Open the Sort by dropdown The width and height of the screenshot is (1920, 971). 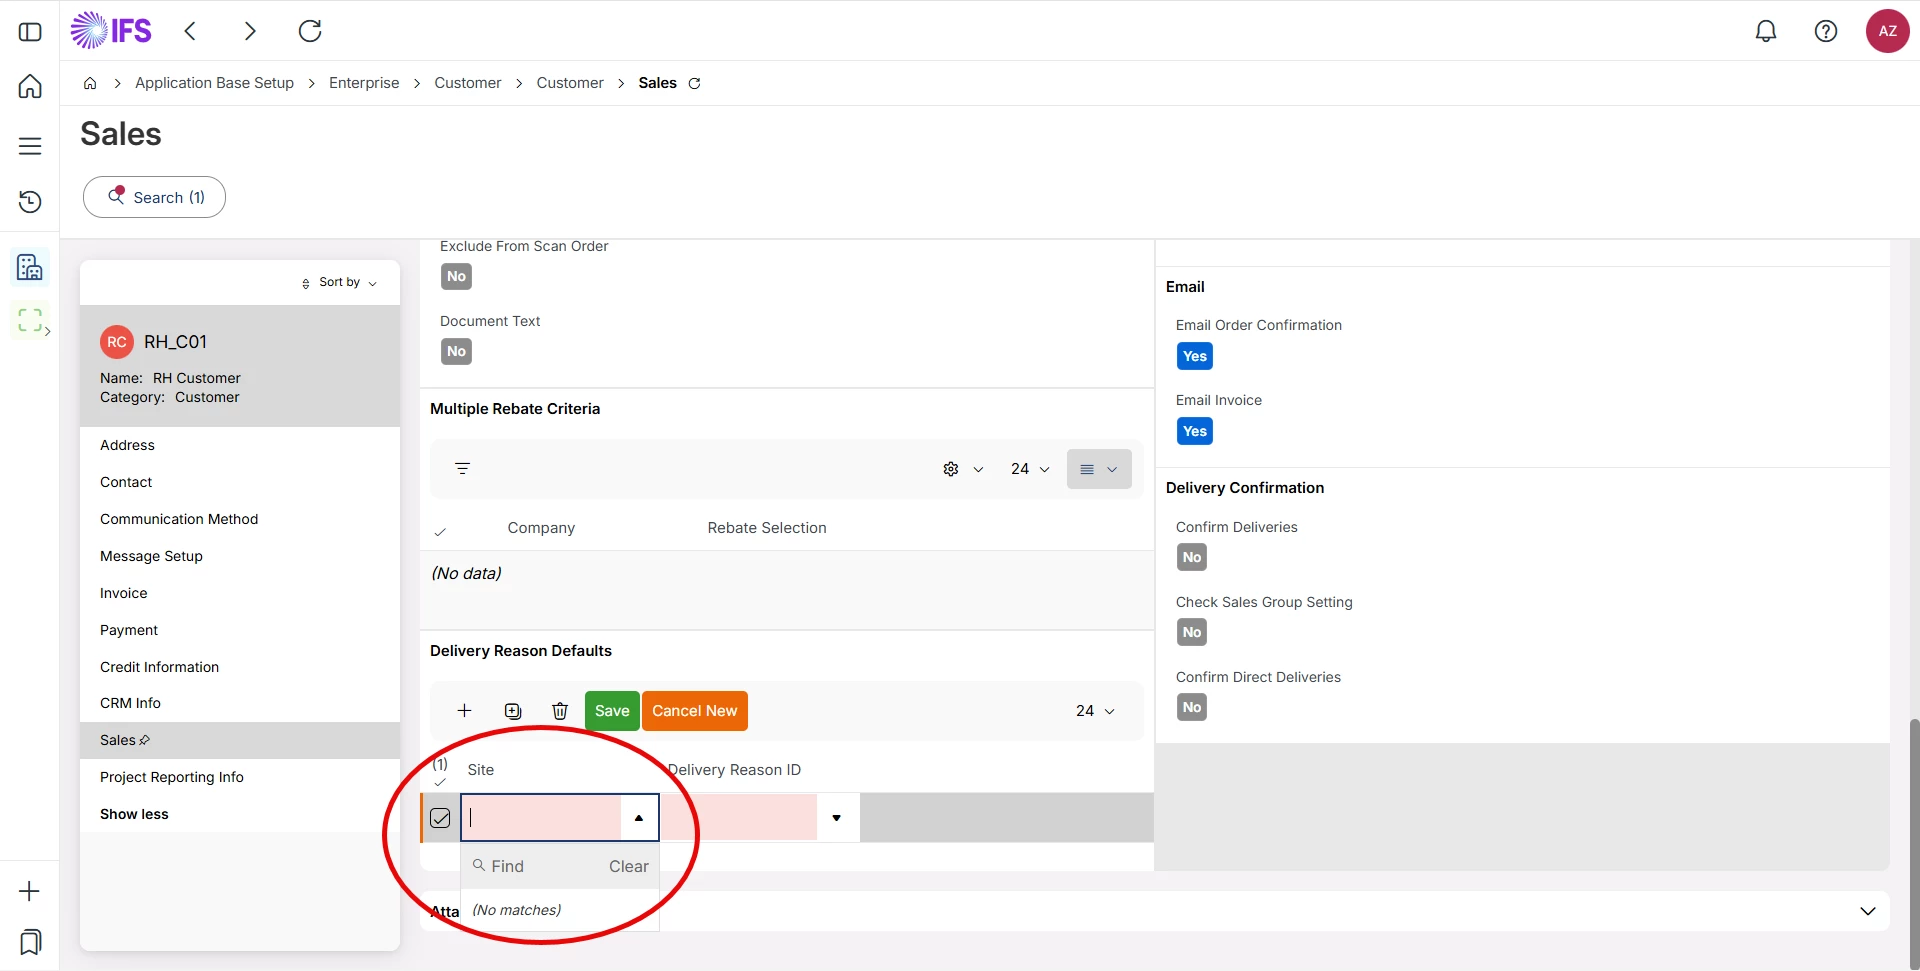point(339,283)
